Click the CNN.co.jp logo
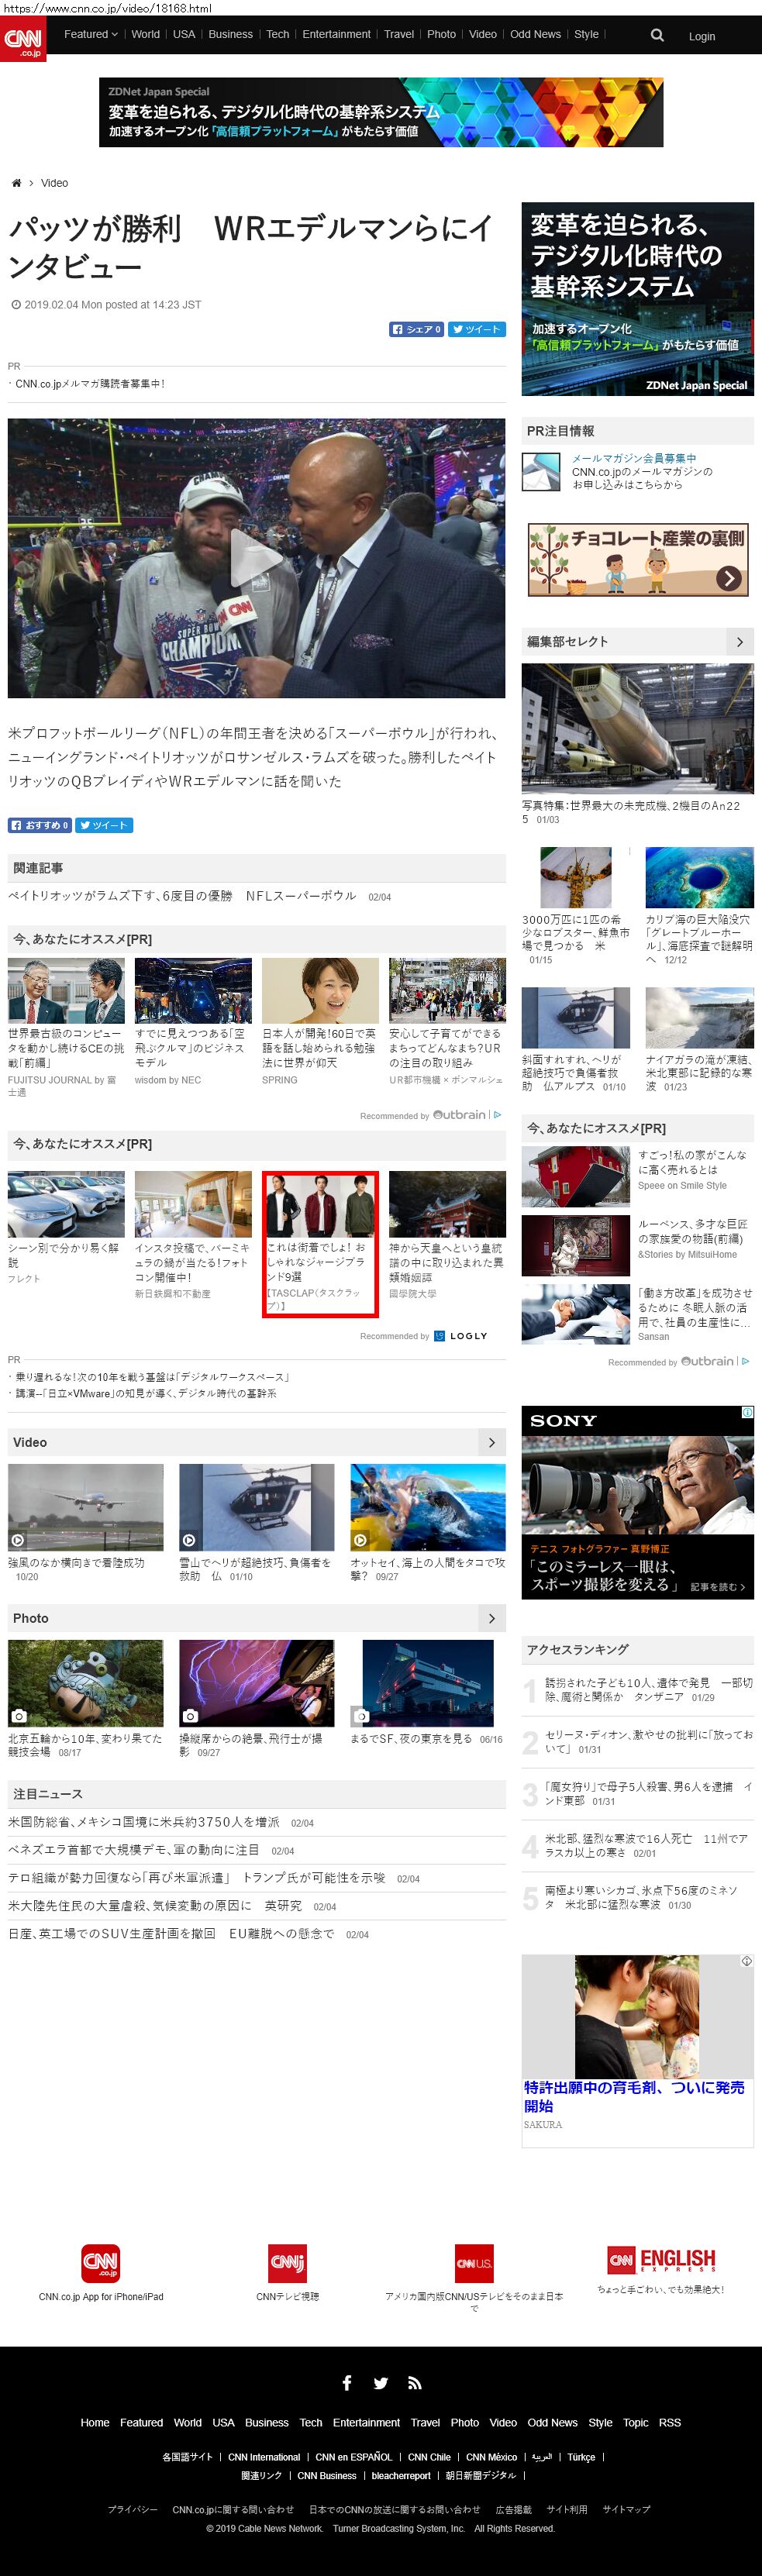The height and width of the screenshot is (2576, 762). pos(23,39)
